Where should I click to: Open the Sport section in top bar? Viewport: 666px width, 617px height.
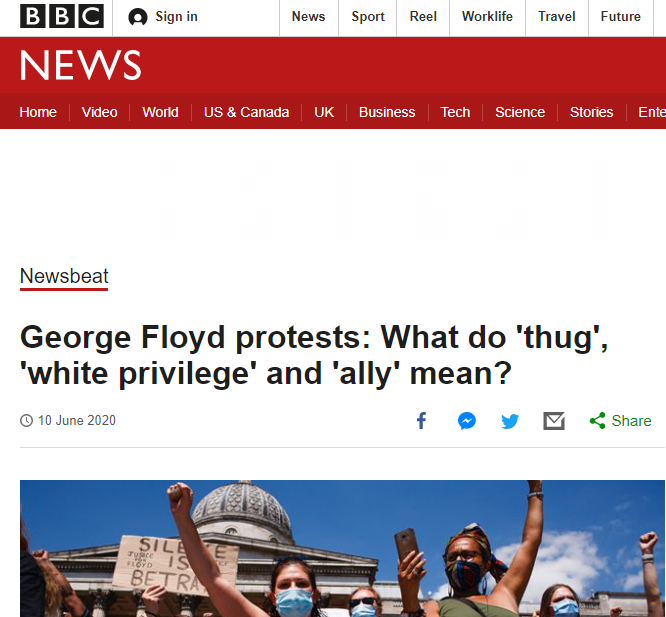tap(368, 17)
